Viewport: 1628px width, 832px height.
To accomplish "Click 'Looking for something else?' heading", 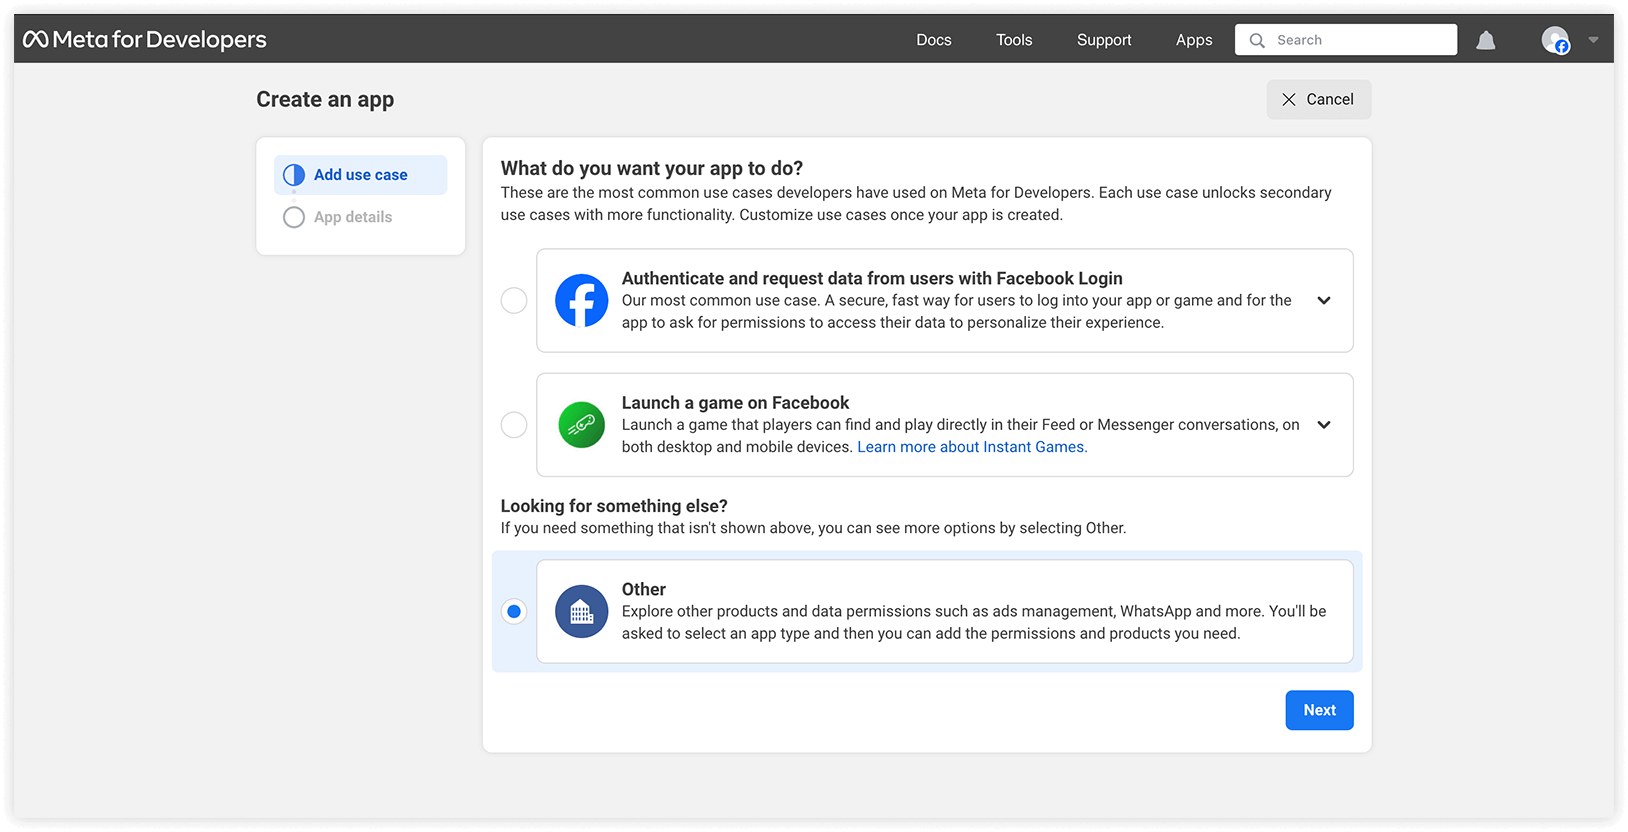I will coord(614,506).
